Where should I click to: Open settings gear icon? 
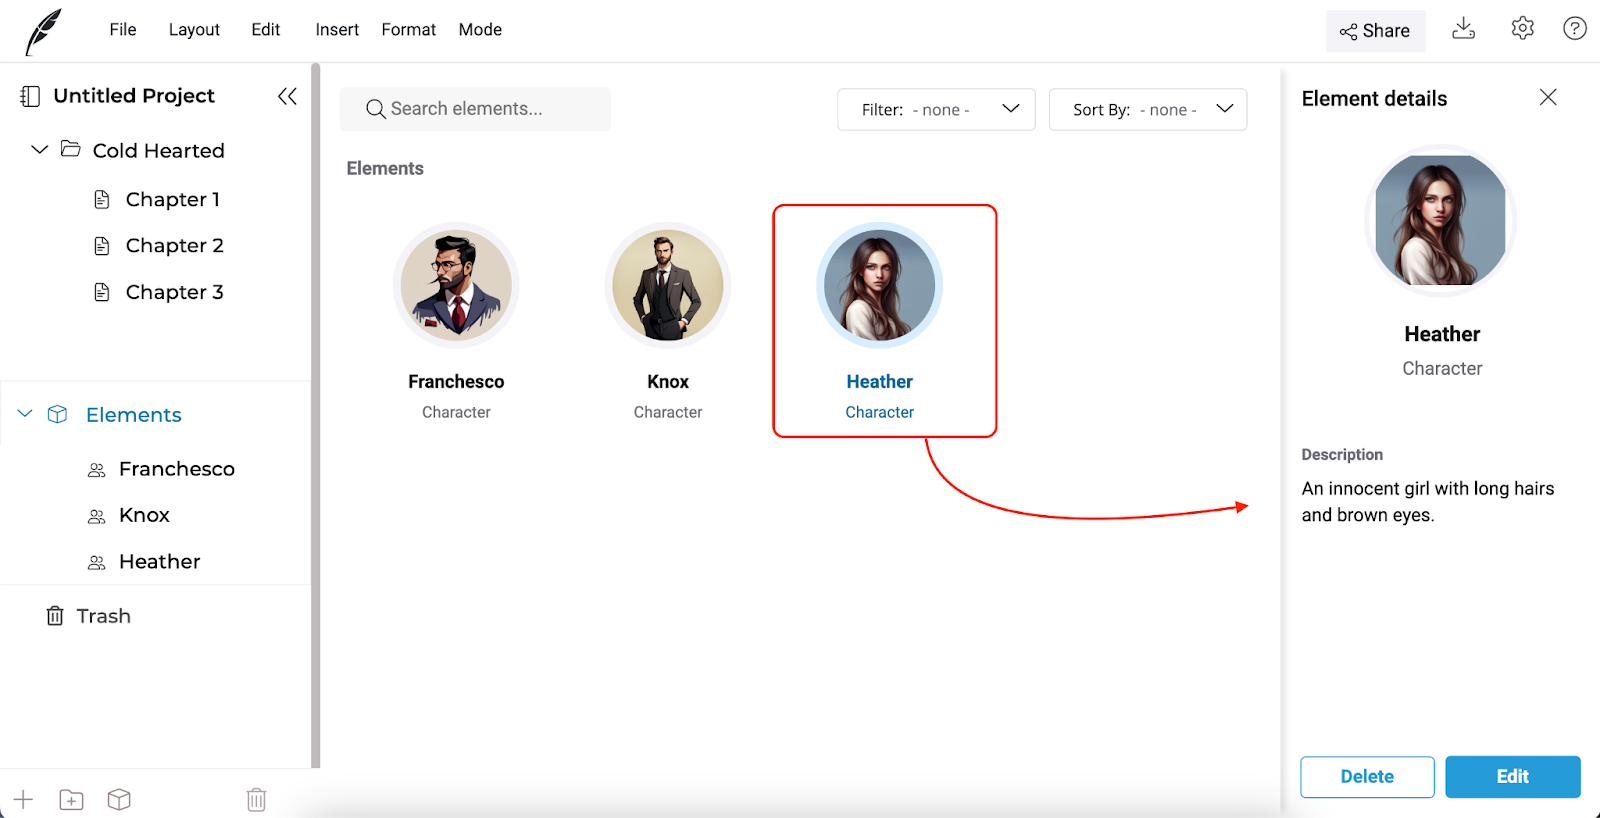[x=1522, y=29]
